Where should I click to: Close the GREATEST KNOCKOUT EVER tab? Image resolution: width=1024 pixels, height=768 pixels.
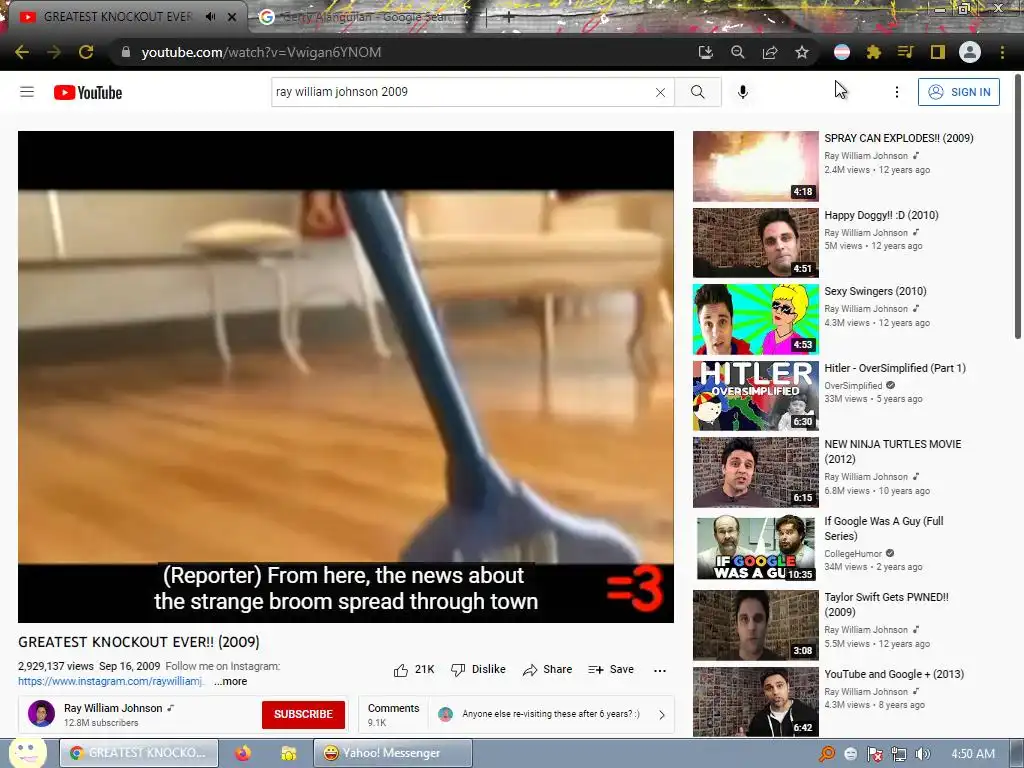tap(232, 17)
